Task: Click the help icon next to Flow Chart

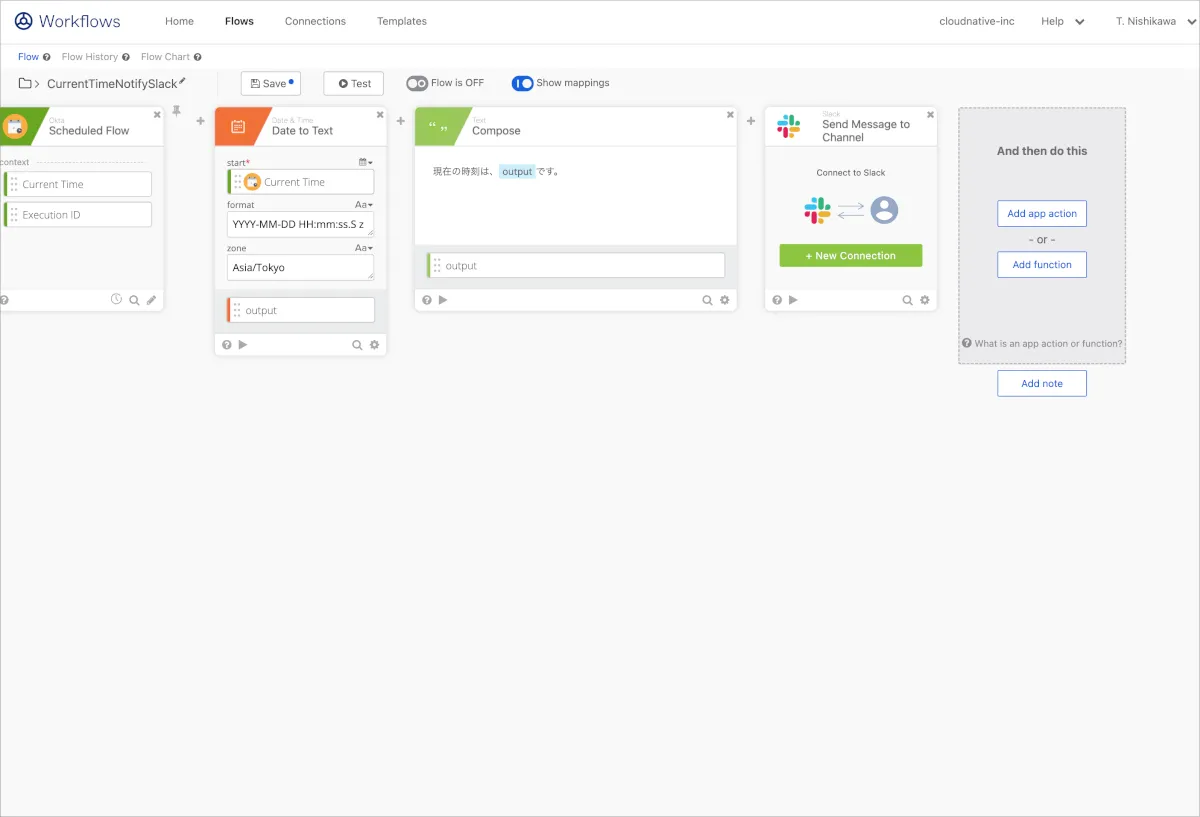Action: 198,57
